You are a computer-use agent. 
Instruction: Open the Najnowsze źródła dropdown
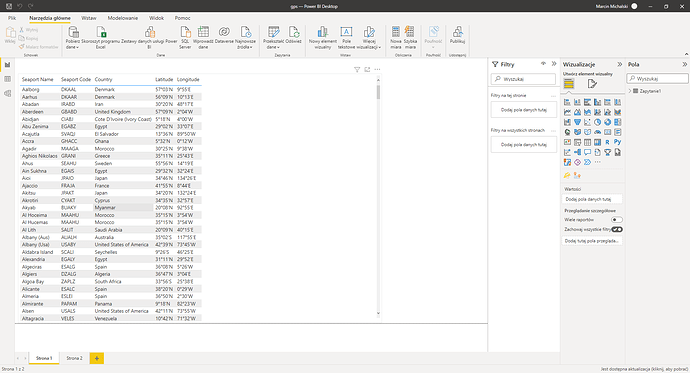(x=246, y=37)
